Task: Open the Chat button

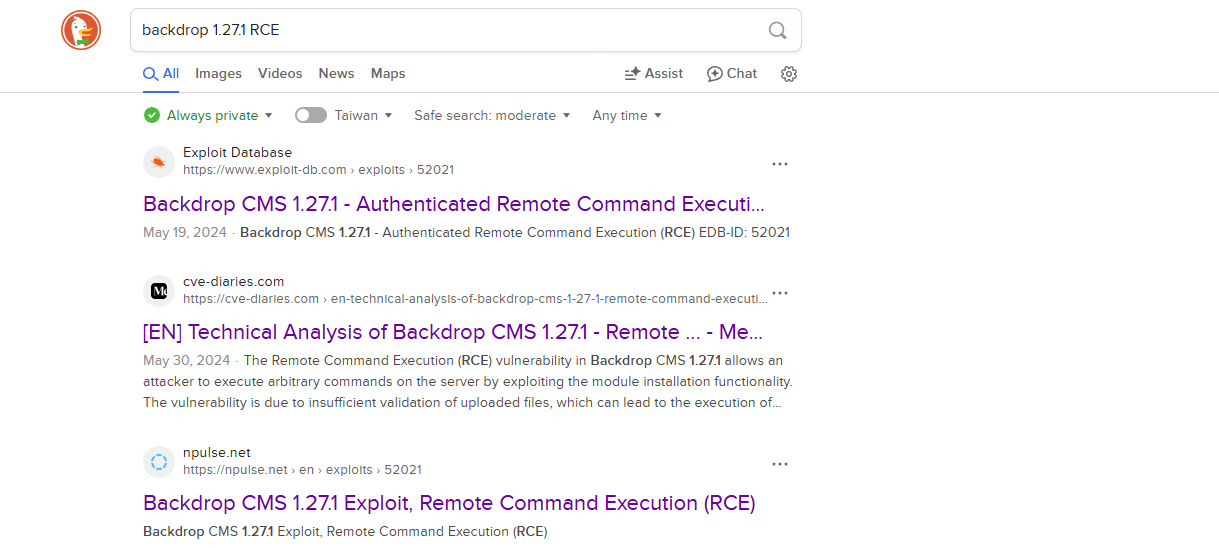Action: [x=732, y=73]
